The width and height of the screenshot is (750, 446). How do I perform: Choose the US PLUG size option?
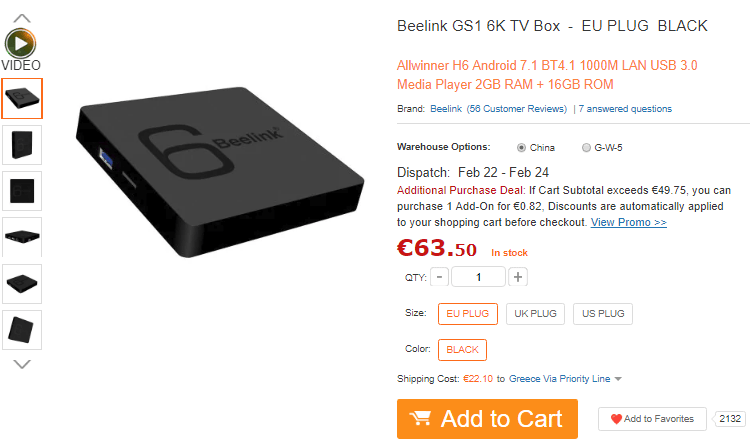603,314
